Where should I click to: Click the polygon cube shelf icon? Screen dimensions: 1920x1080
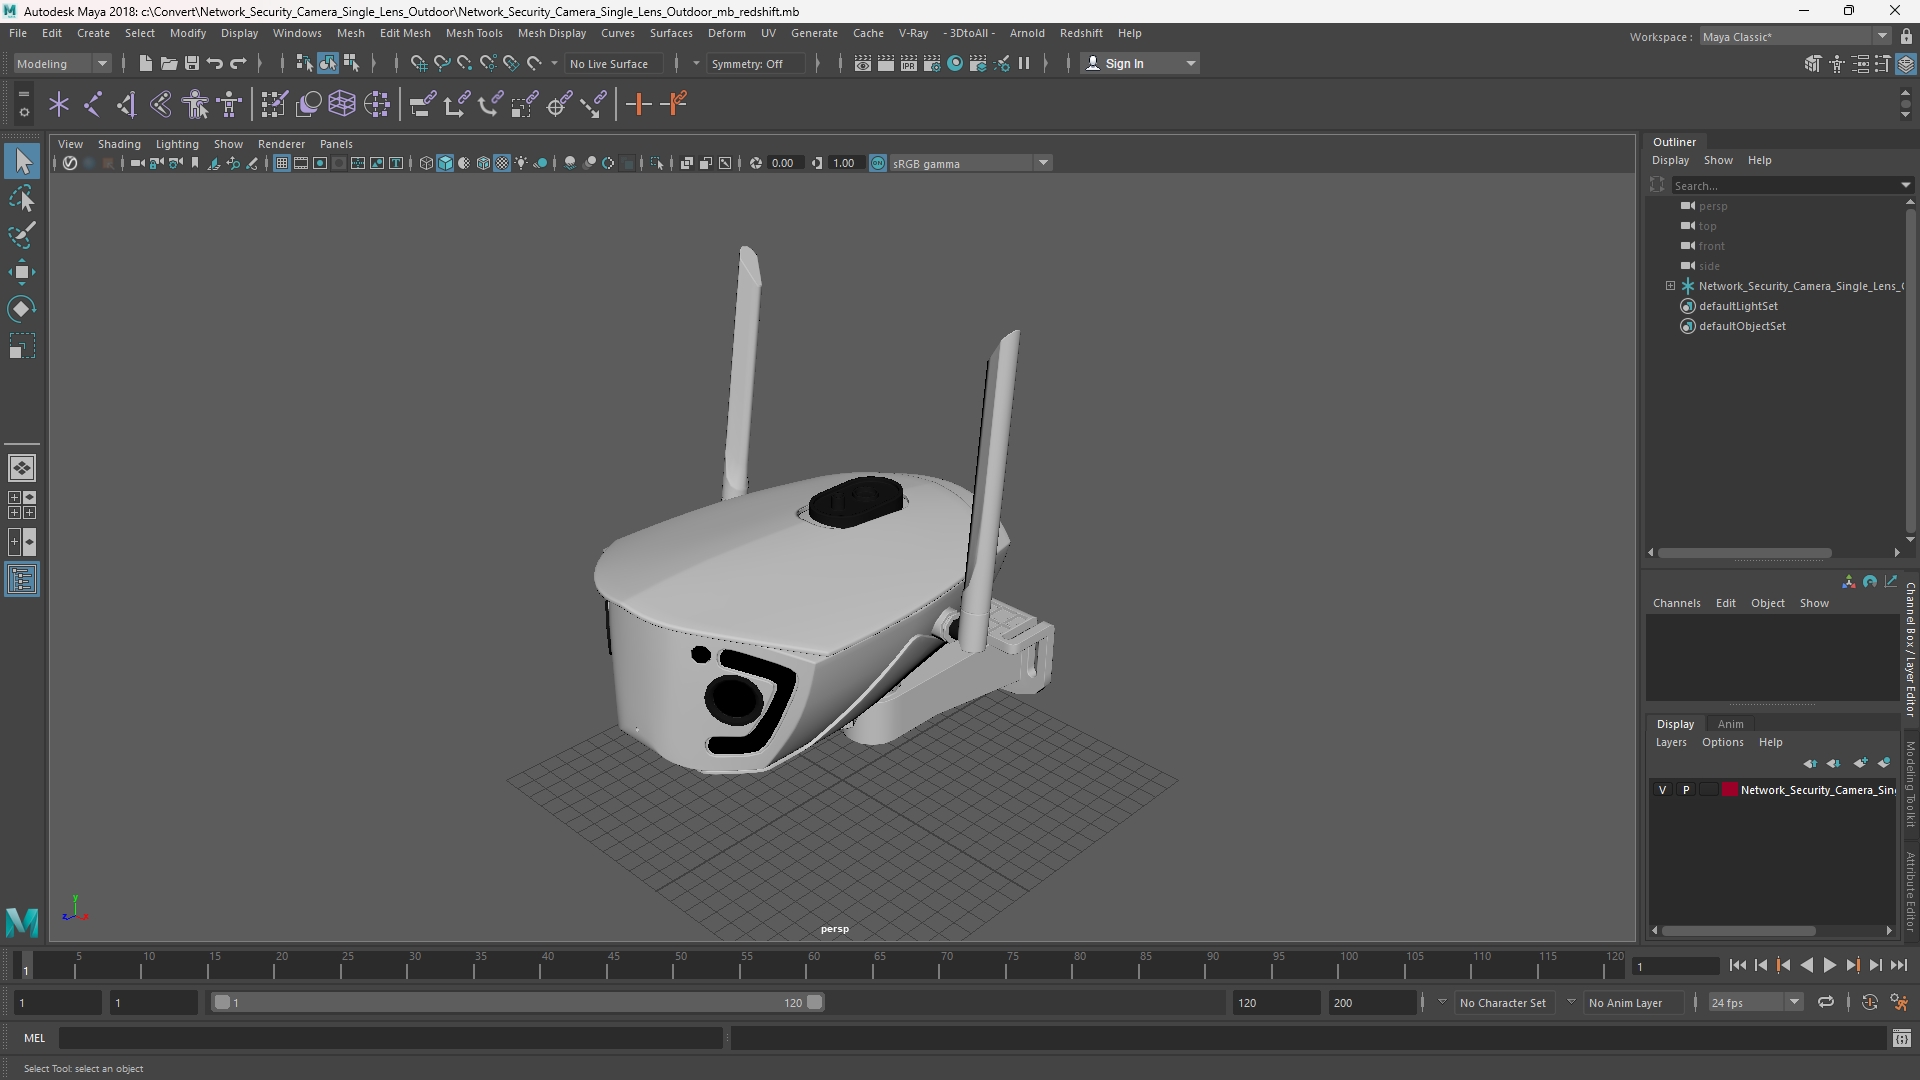pos(342,104)
